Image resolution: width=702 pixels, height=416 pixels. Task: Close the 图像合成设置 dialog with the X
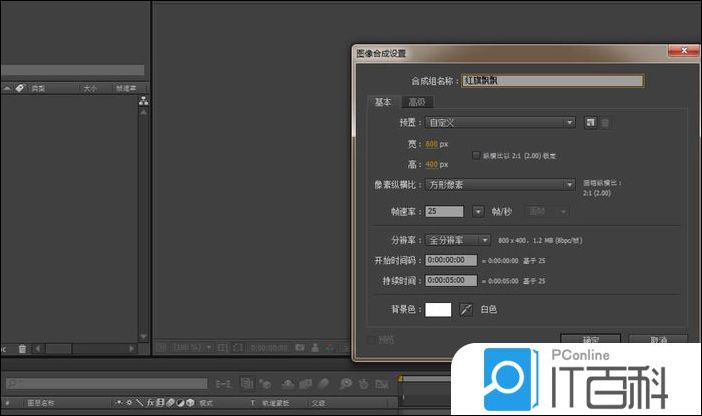[x=683, y=51]
